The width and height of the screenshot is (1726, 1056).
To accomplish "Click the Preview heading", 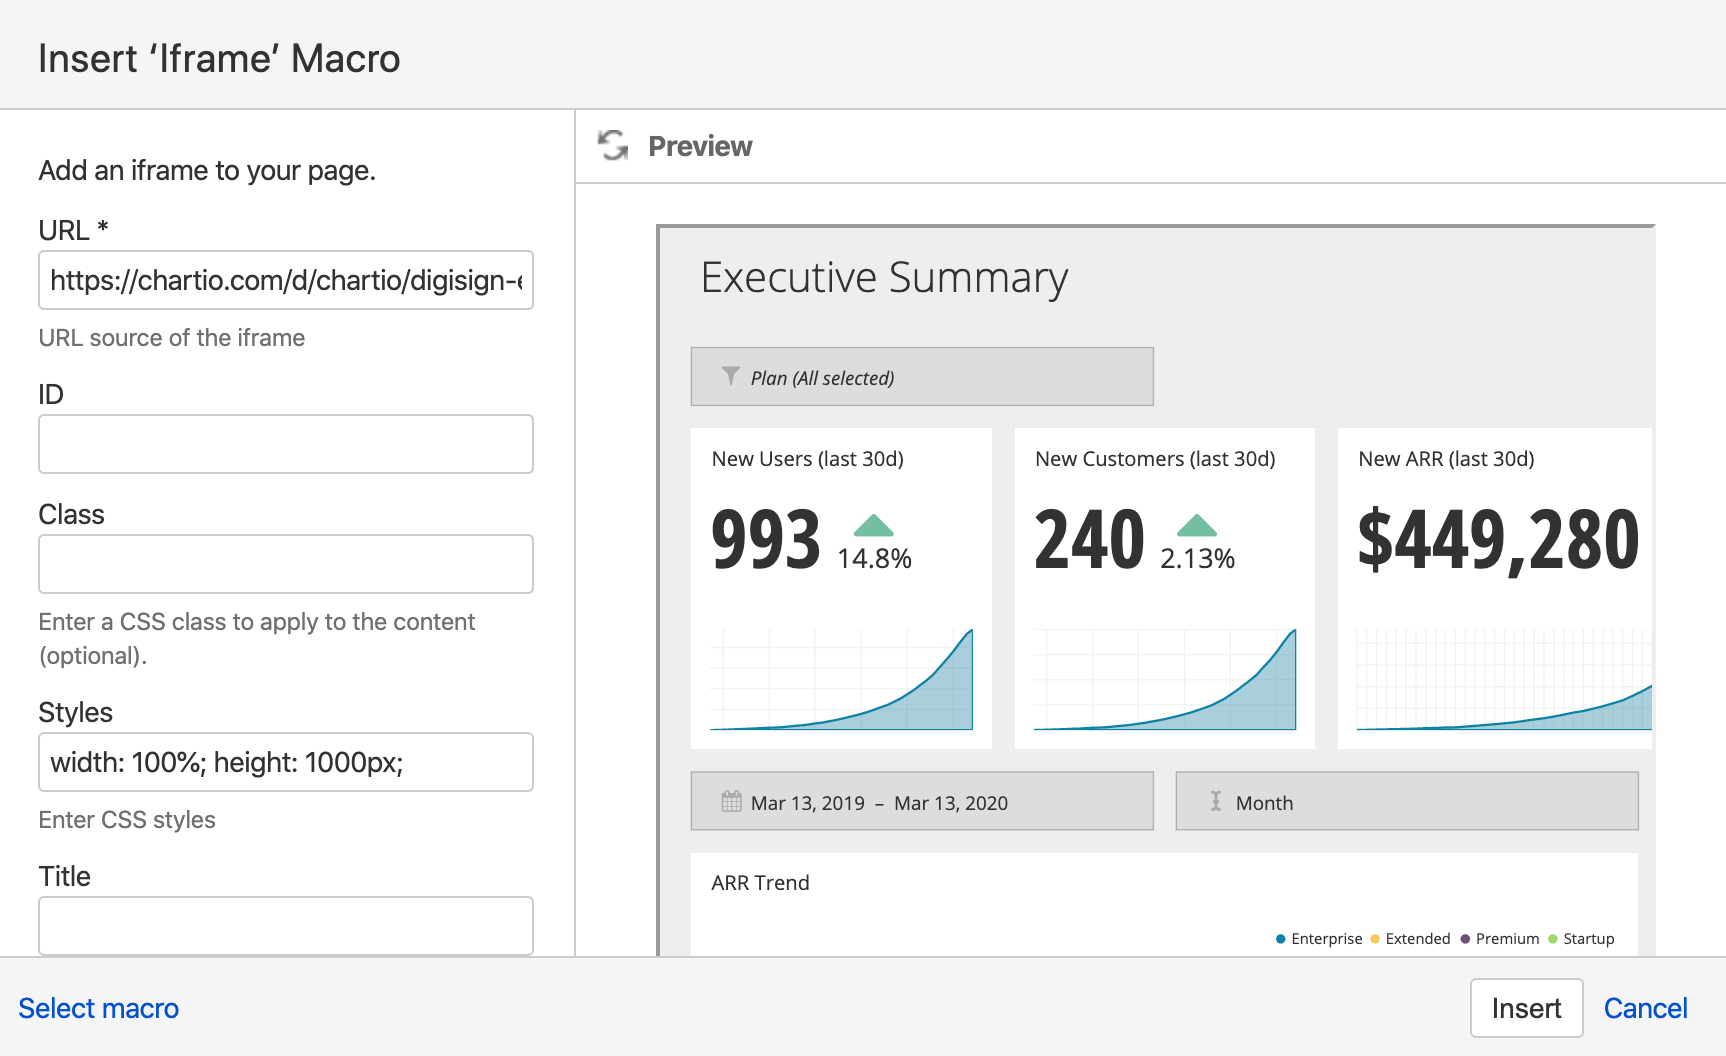I will click(x=700, y=146).
